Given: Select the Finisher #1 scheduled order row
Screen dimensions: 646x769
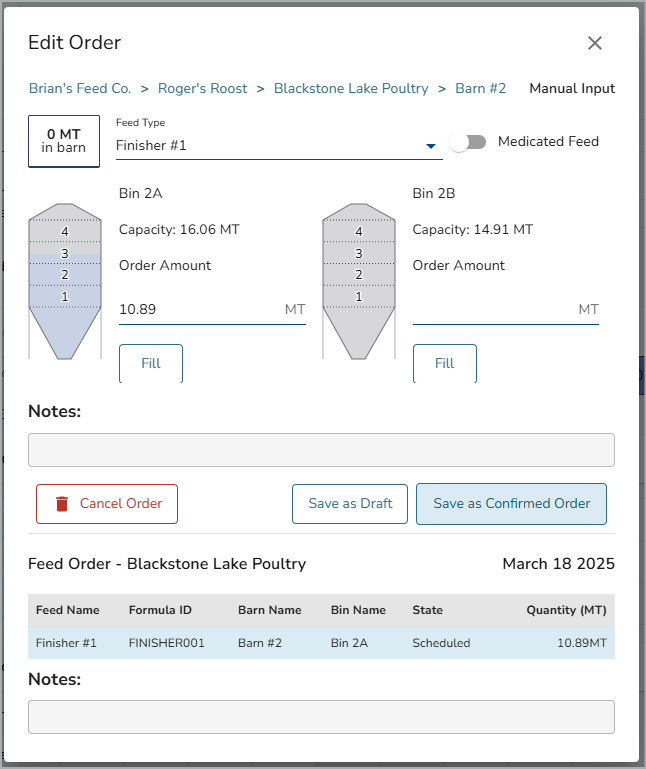Looking at the screenshot, I should pos(321,643).
